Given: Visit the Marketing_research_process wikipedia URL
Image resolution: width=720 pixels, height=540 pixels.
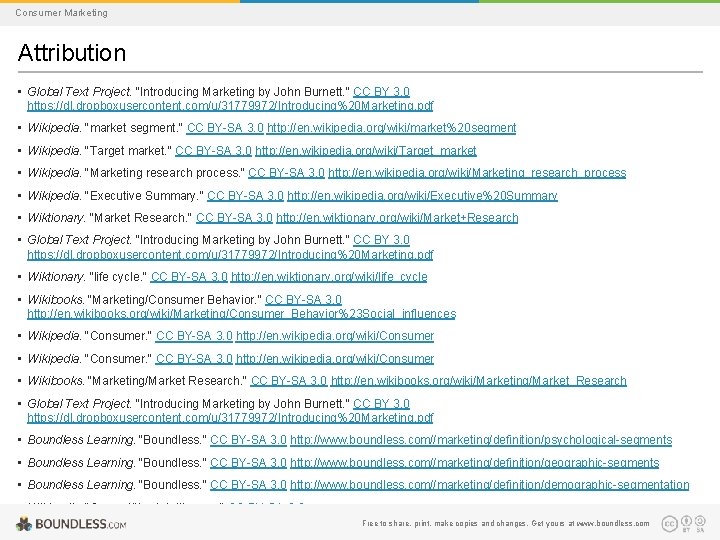Looking at the screenshot, I should pyautogui.click(x=477, y=173).
